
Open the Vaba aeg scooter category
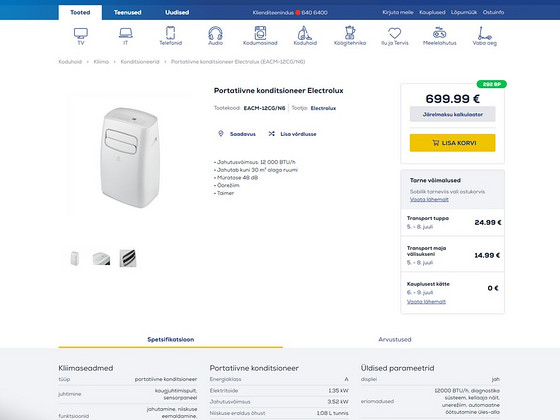(x=485, y=33)
